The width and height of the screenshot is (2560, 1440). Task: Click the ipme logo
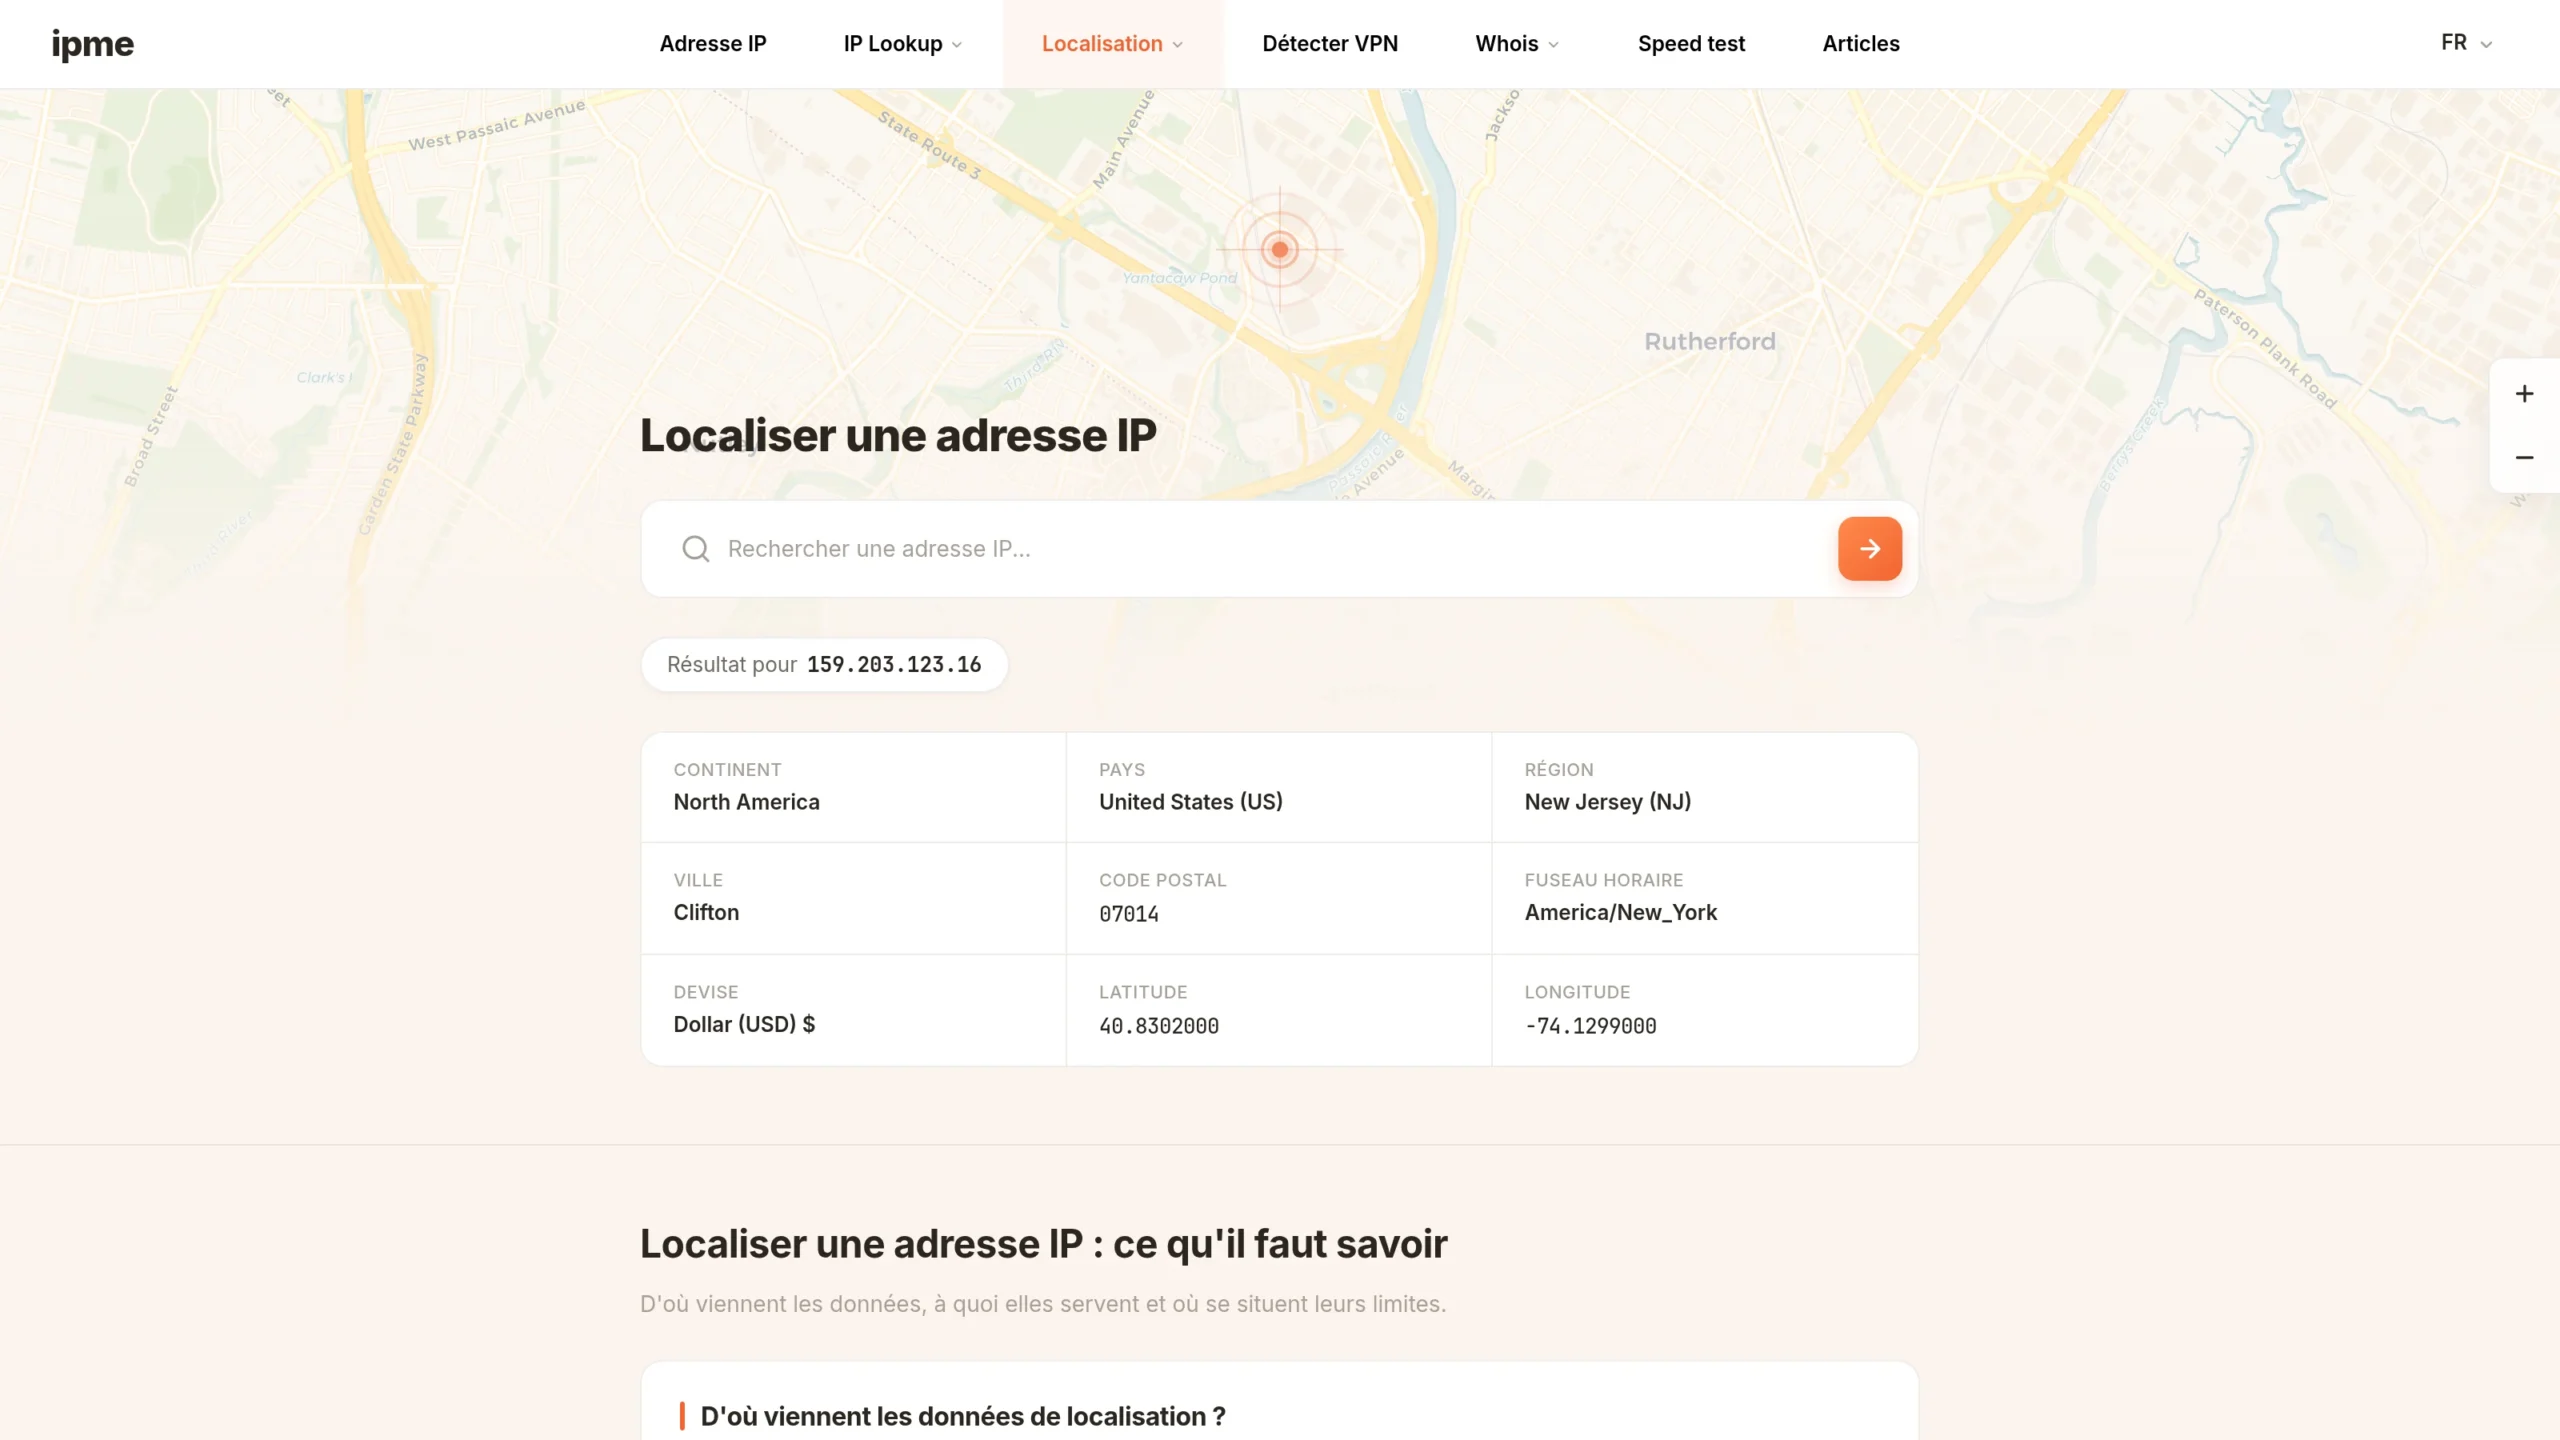pos(92,44)
